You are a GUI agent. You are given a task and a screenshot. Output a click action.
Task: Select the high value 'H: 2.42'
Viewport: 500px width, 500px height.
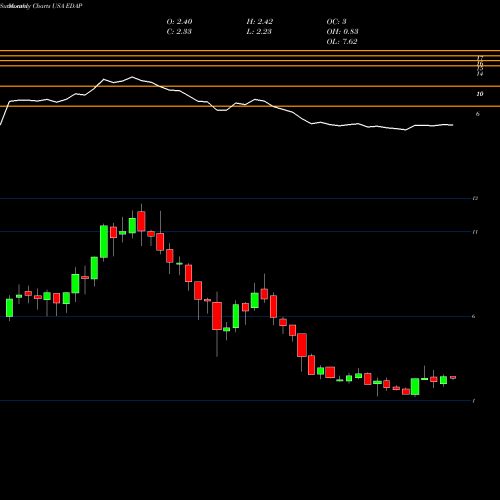(260, 21)
